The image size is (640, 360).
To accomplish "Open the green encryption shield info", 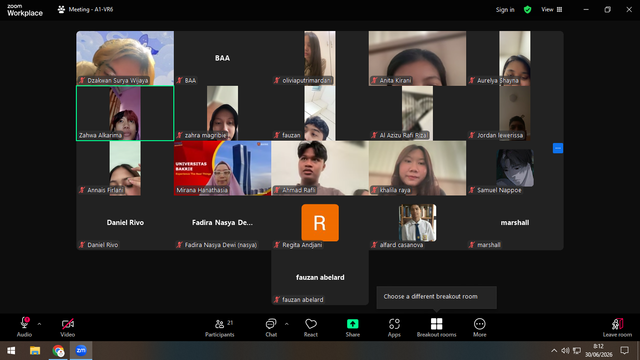I will click(x=527, y=9).
